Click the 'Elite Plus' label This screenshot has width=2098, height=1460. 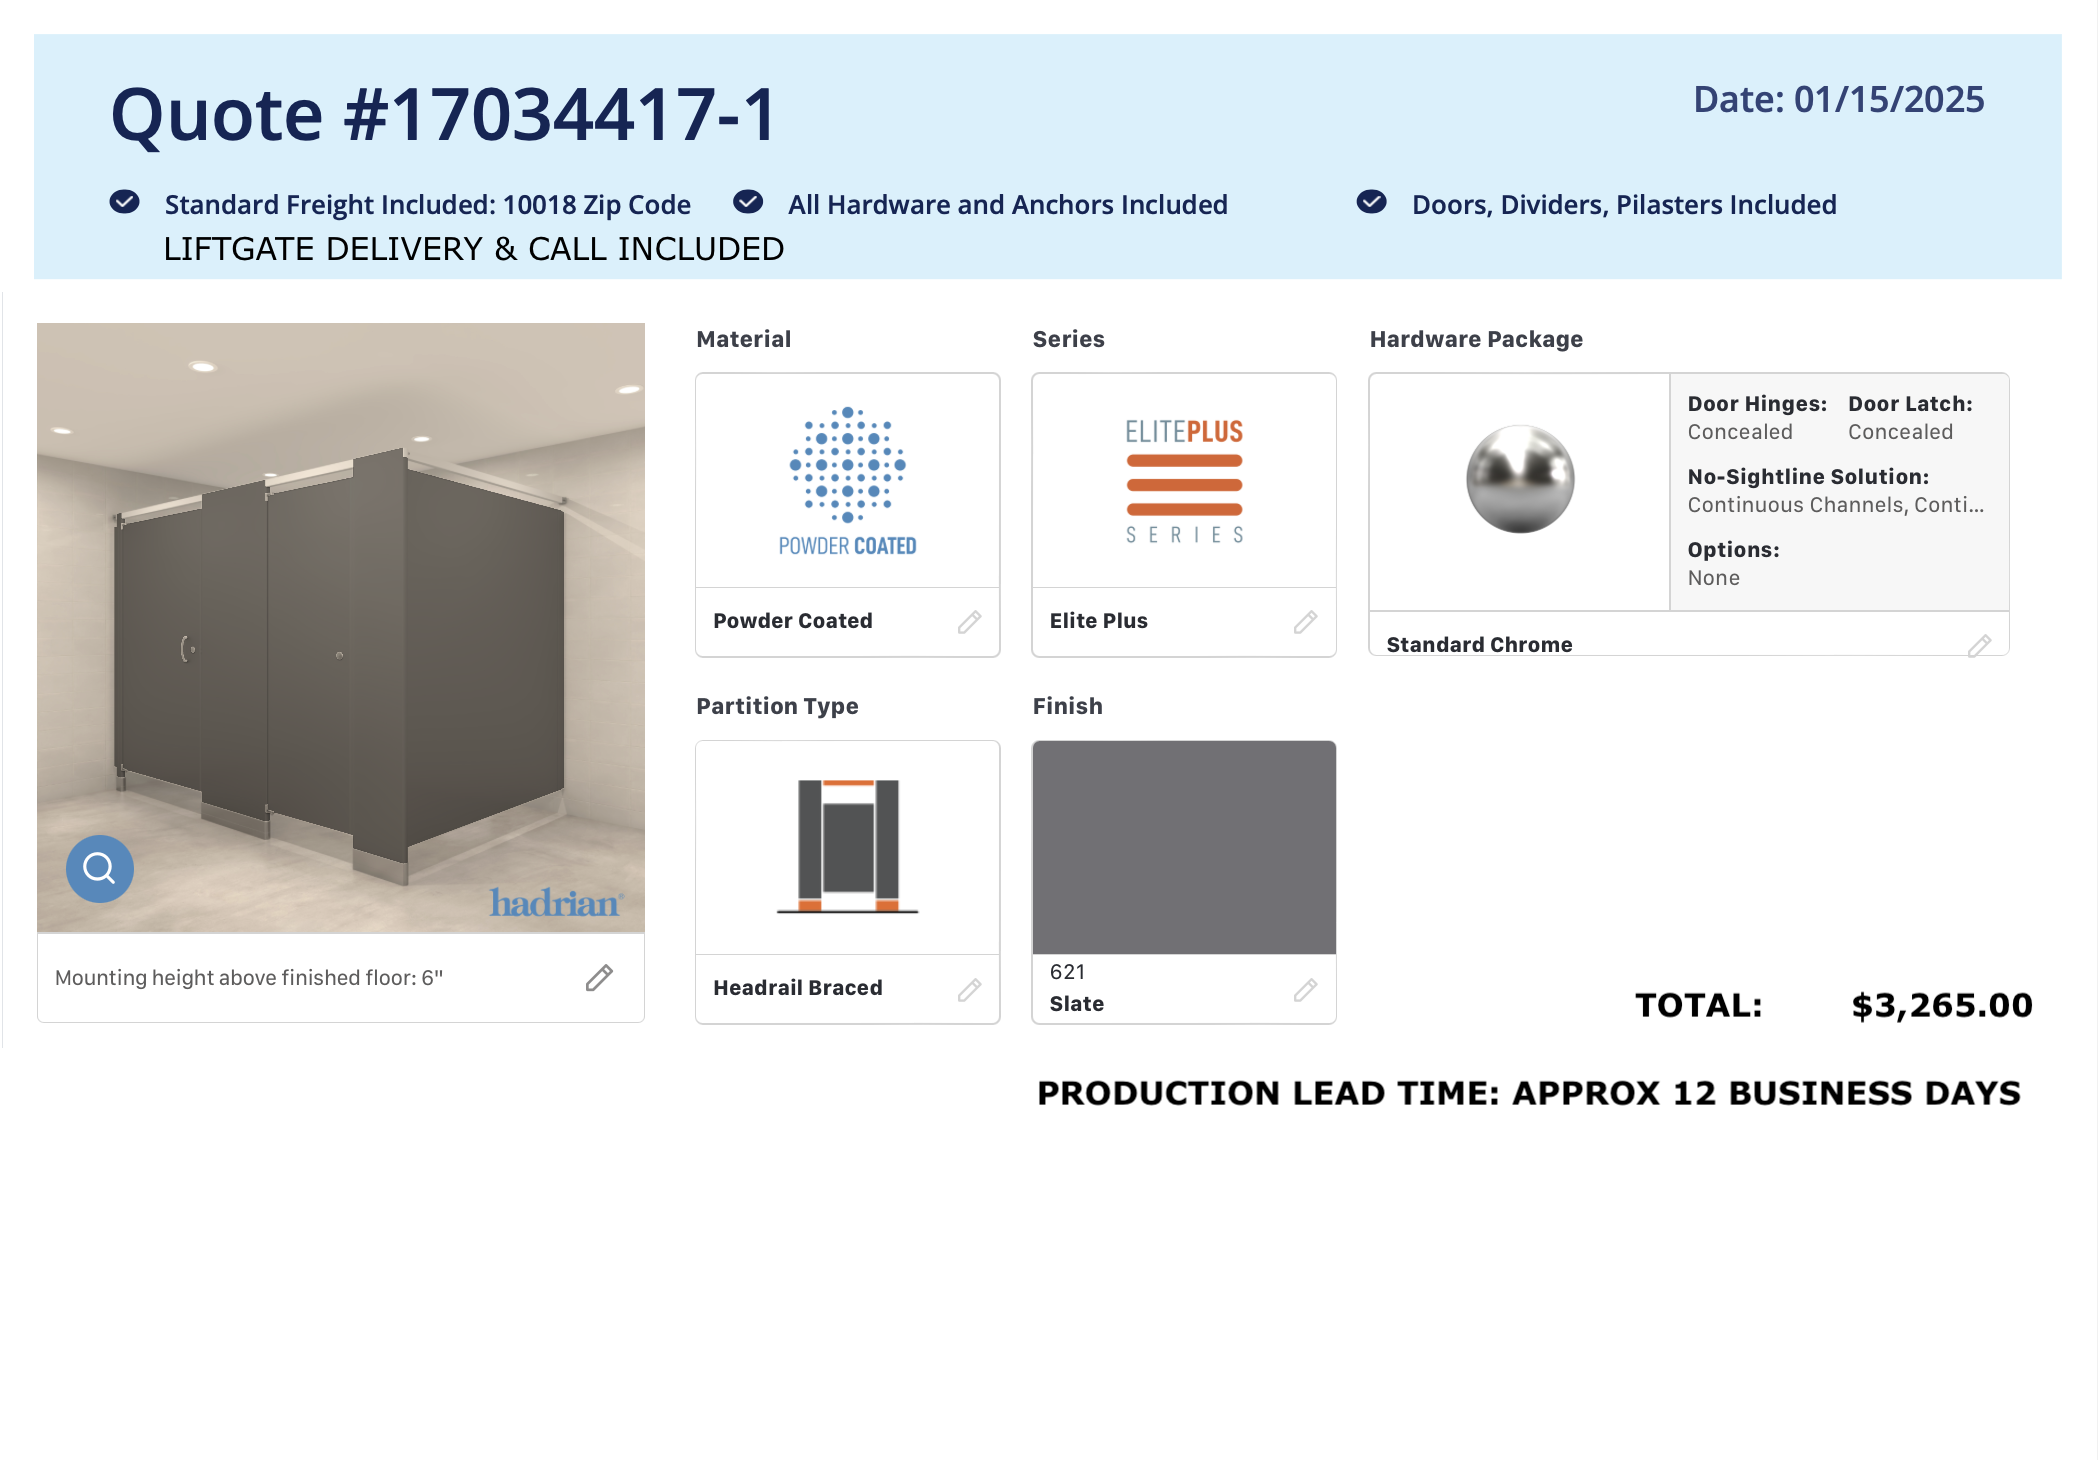tap(1099, 621)
